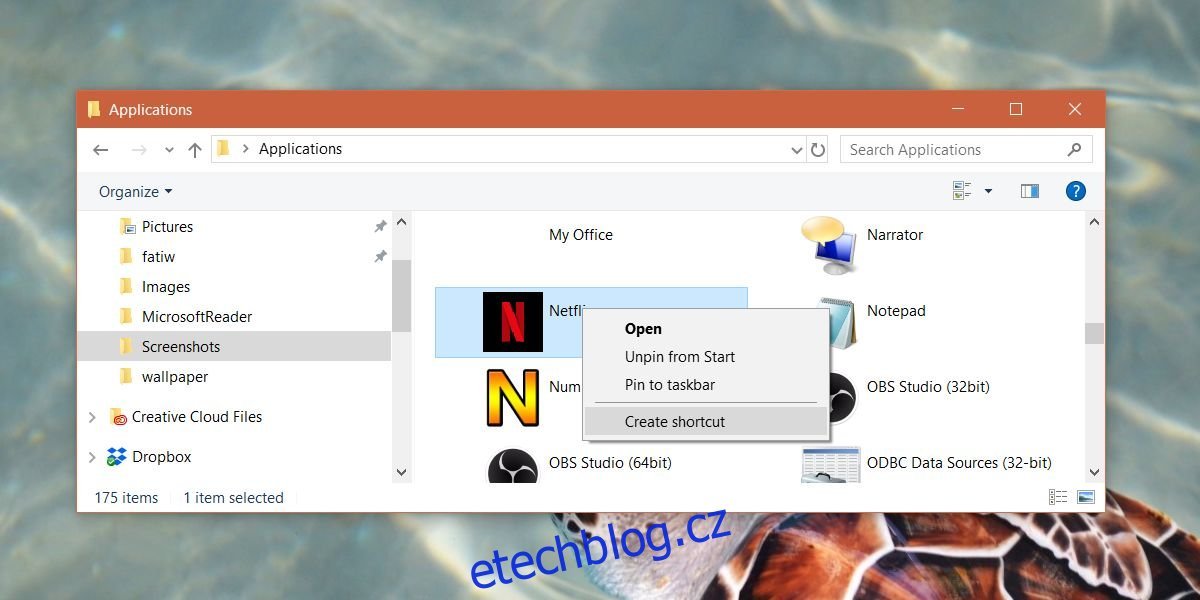This screenshot has height=600, width=1200.
Task: Select the Screenshots folder in sidebar
Action: pyautogui.click(x=234, y=347)
